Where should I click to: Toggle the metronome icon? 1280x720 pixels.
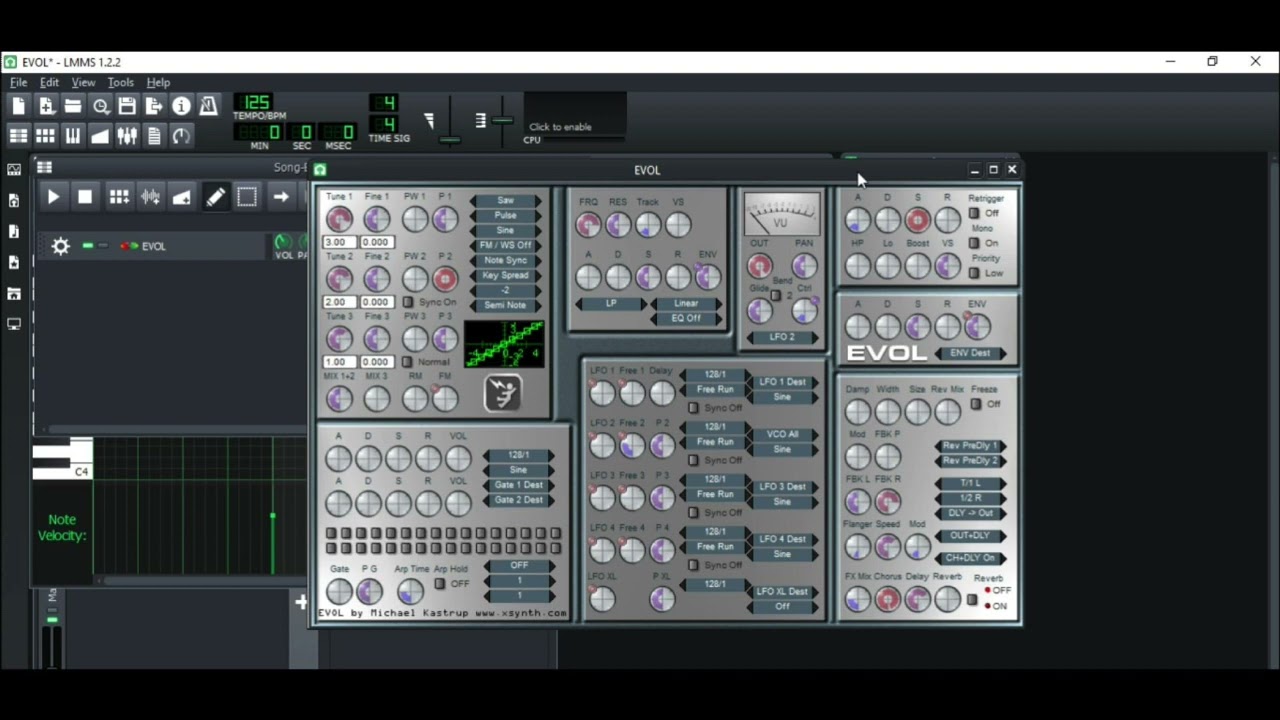[208, 106]
